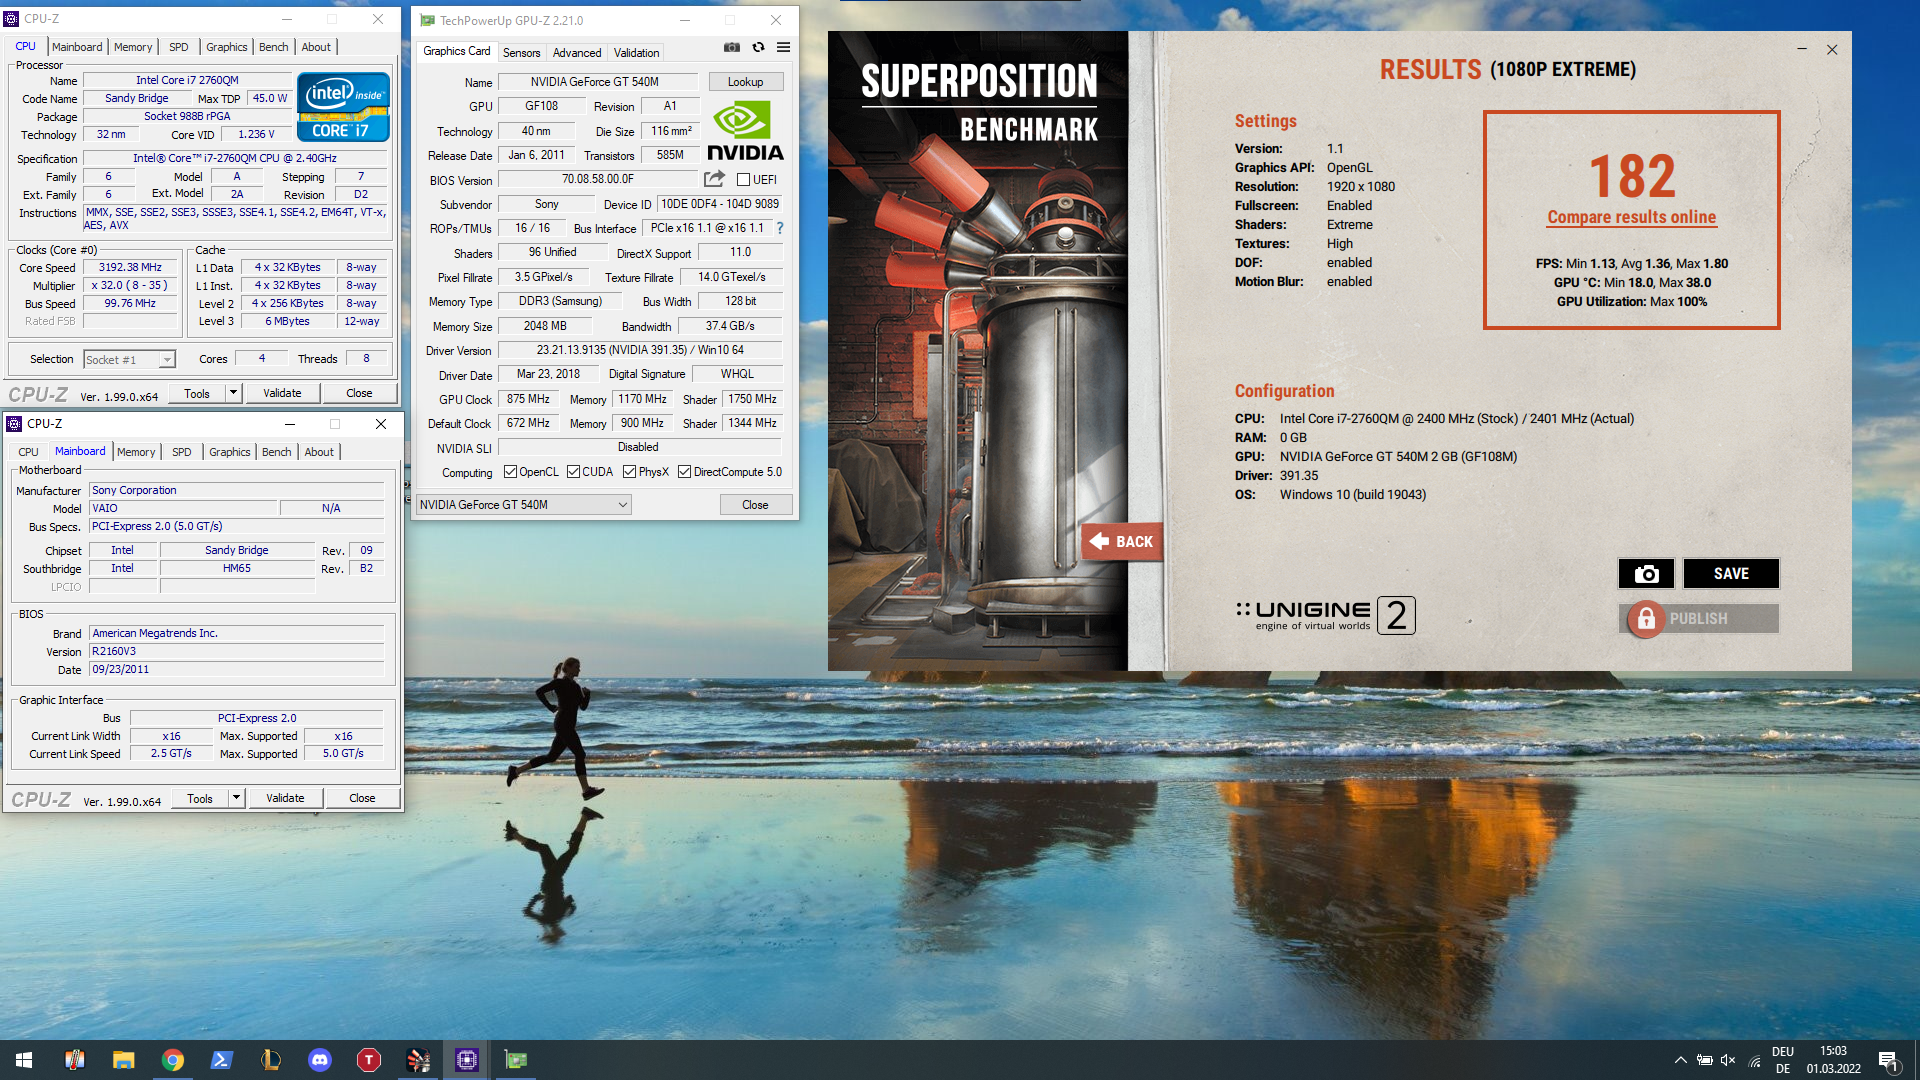1920x1080 pixels.
Task: Switch to CPU-Z taskbar icon
Action: [x=466, y=1060]
